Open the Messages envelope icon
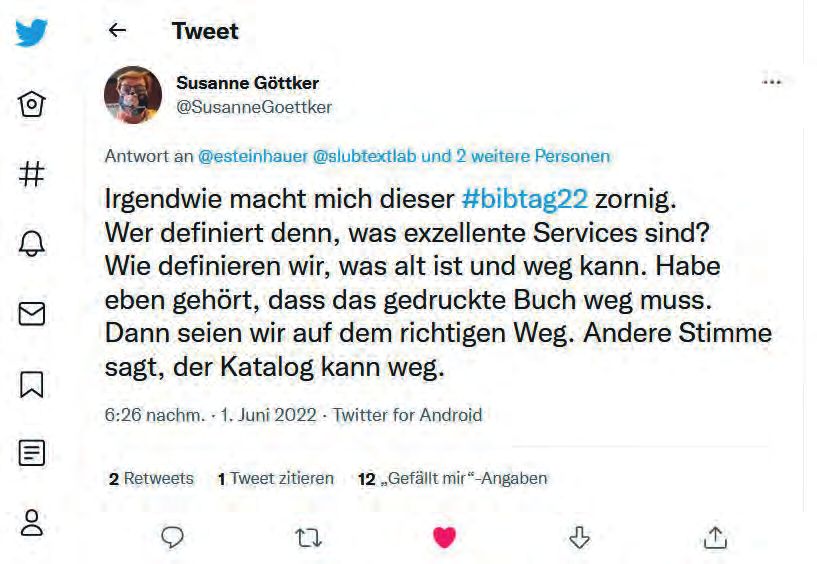This screenshot has height=564, width=817. pyautogui.click(x=31, y=314)
